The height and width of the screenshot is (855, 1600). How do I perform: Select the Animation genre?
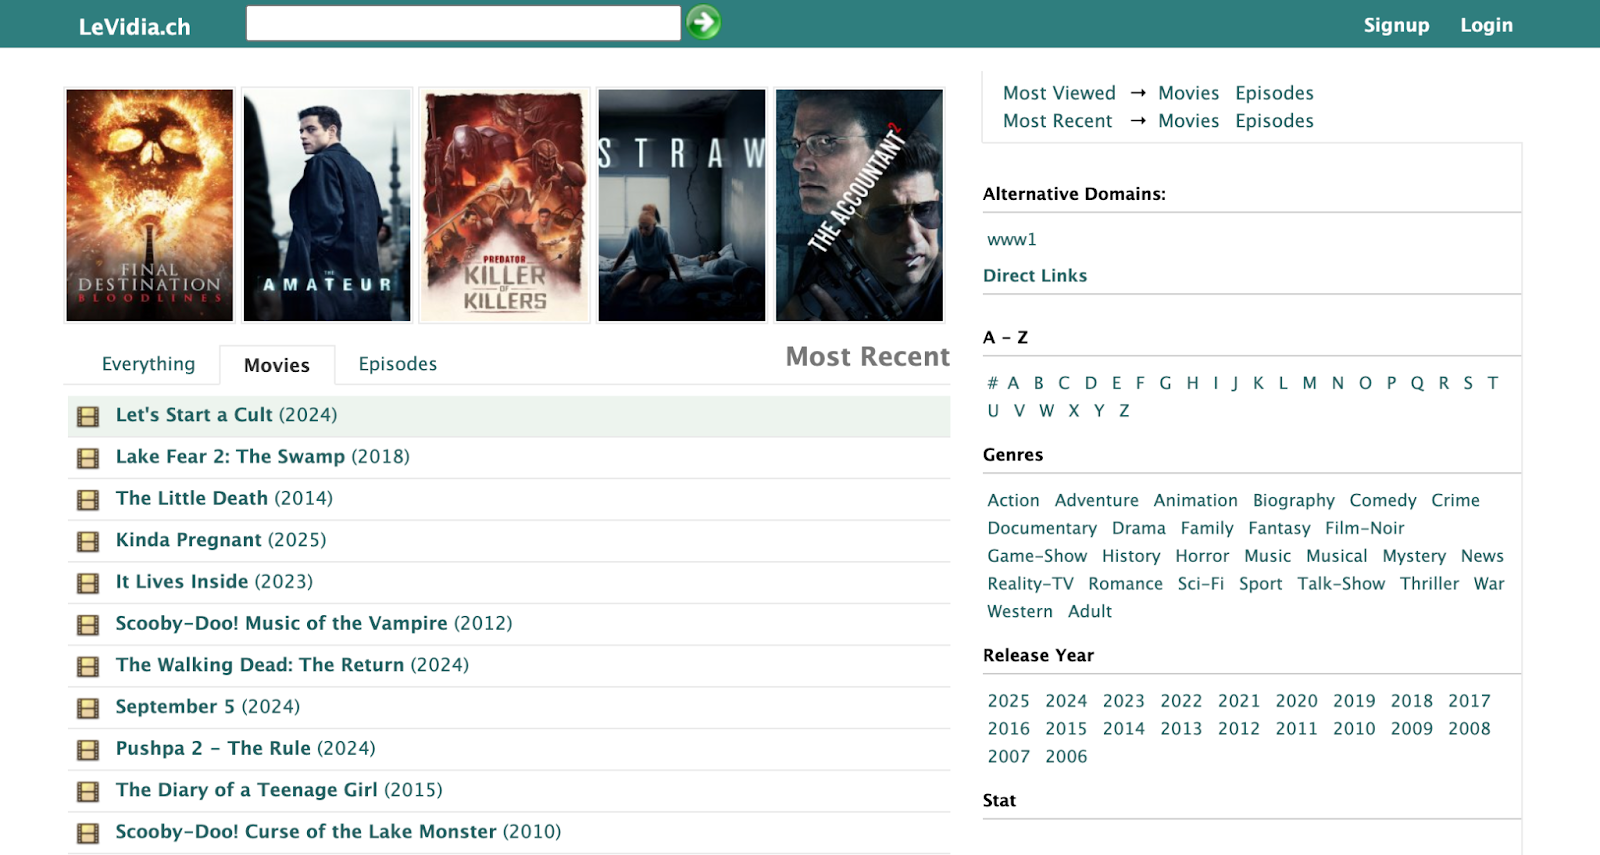tap(1195, 501)
